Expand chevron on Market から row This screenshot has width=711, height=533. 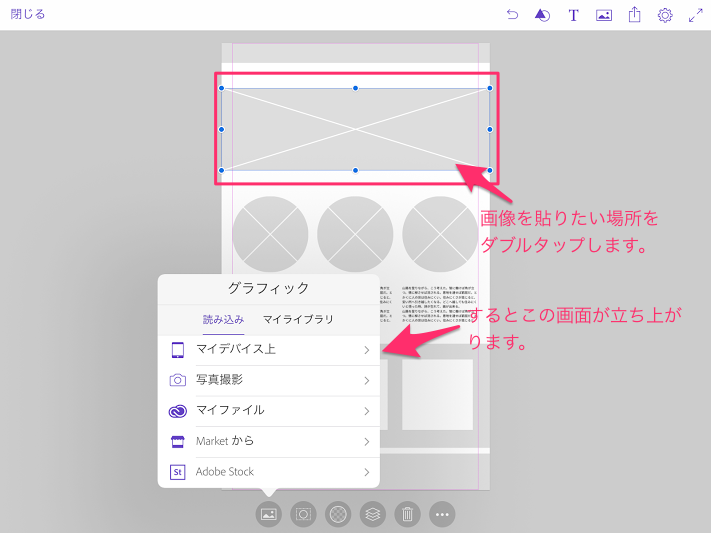[x=366, y=441]
